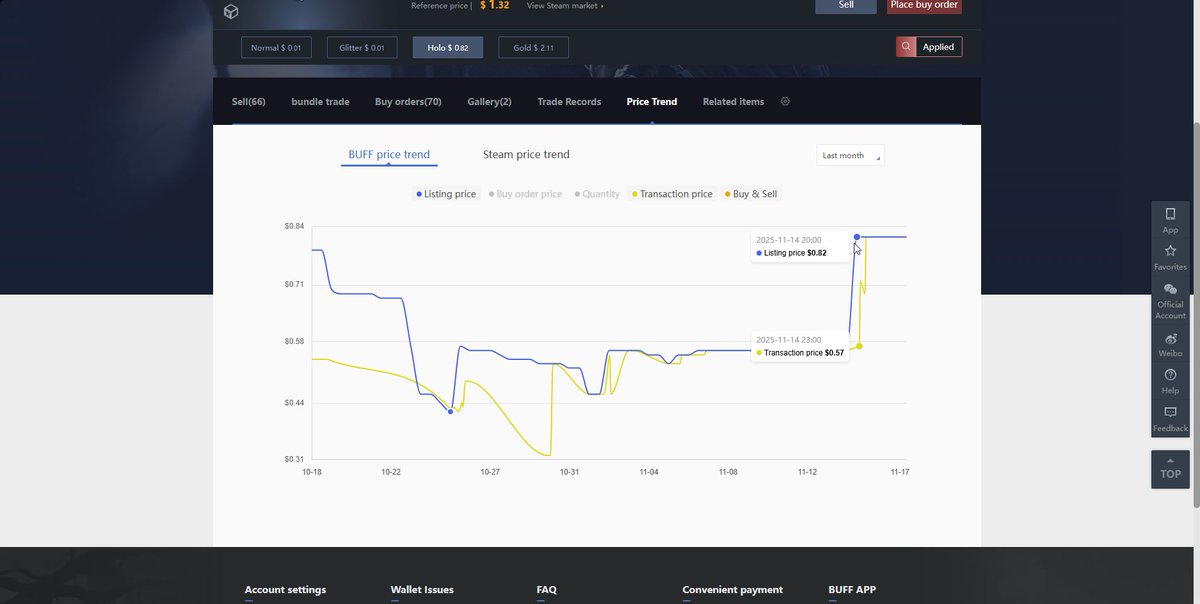The height and width of the screenshot is (604, 1200).
Task: Enable Quantity legend series
Action: [597, 194]
